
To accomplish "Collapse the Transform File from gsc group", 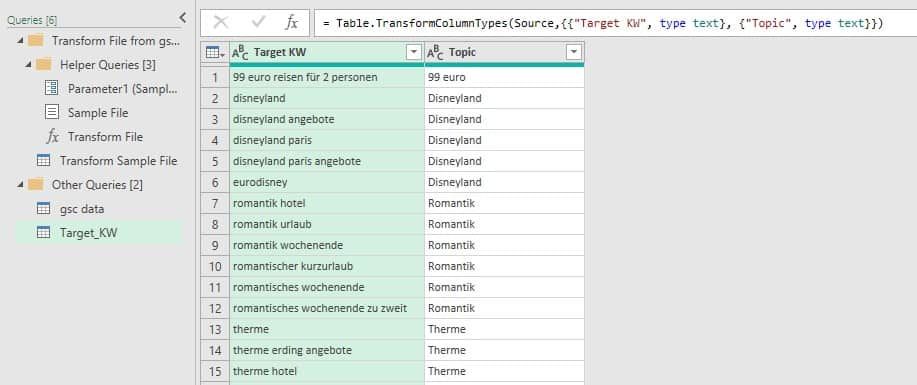I will (21, 41).
